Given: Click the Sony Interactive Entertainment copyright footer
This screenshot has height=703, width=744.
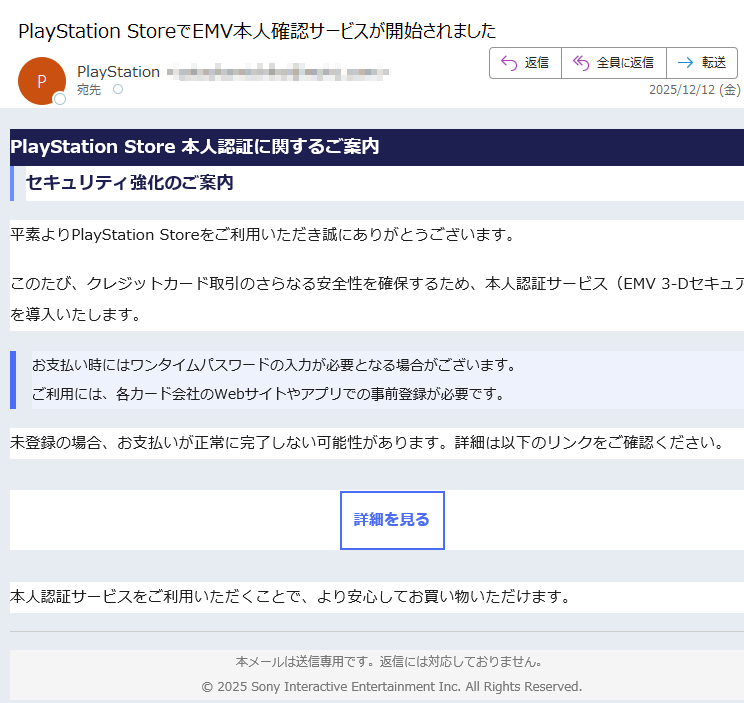Looking at the screenshot, I should coord(391,687).
